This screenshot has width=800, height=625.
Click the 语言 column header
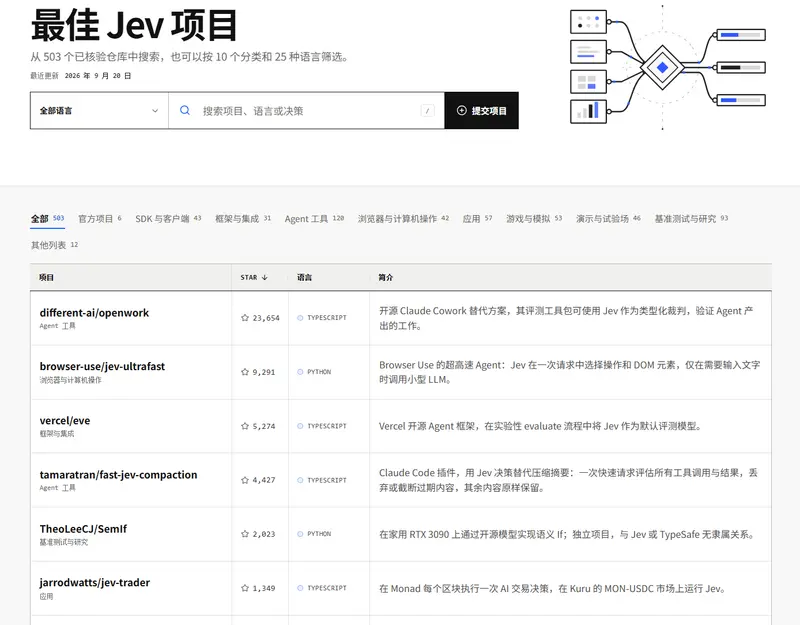pos(305,278)
